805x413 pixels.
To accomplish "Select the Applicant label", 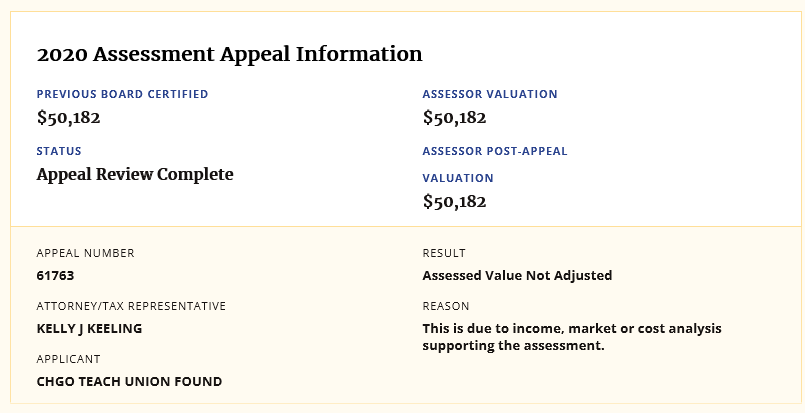I will pyautogui.click(x=68, y=359).
